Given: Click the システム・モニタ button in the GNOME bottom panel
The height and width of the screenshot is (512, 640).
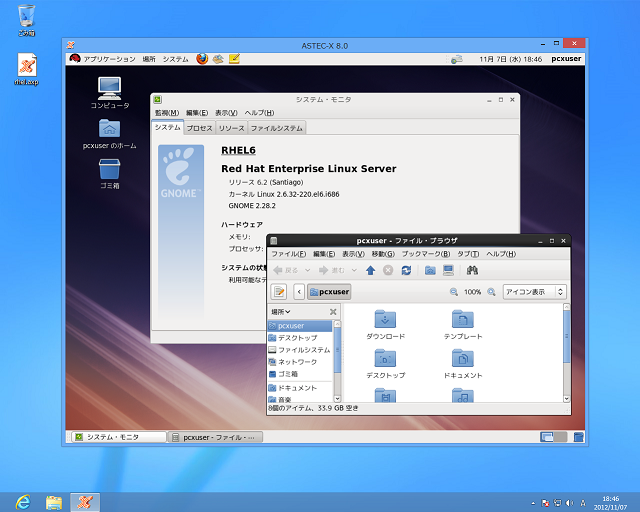Looking at the screenshot, I should pyautogui.click(x=119, y=437).
